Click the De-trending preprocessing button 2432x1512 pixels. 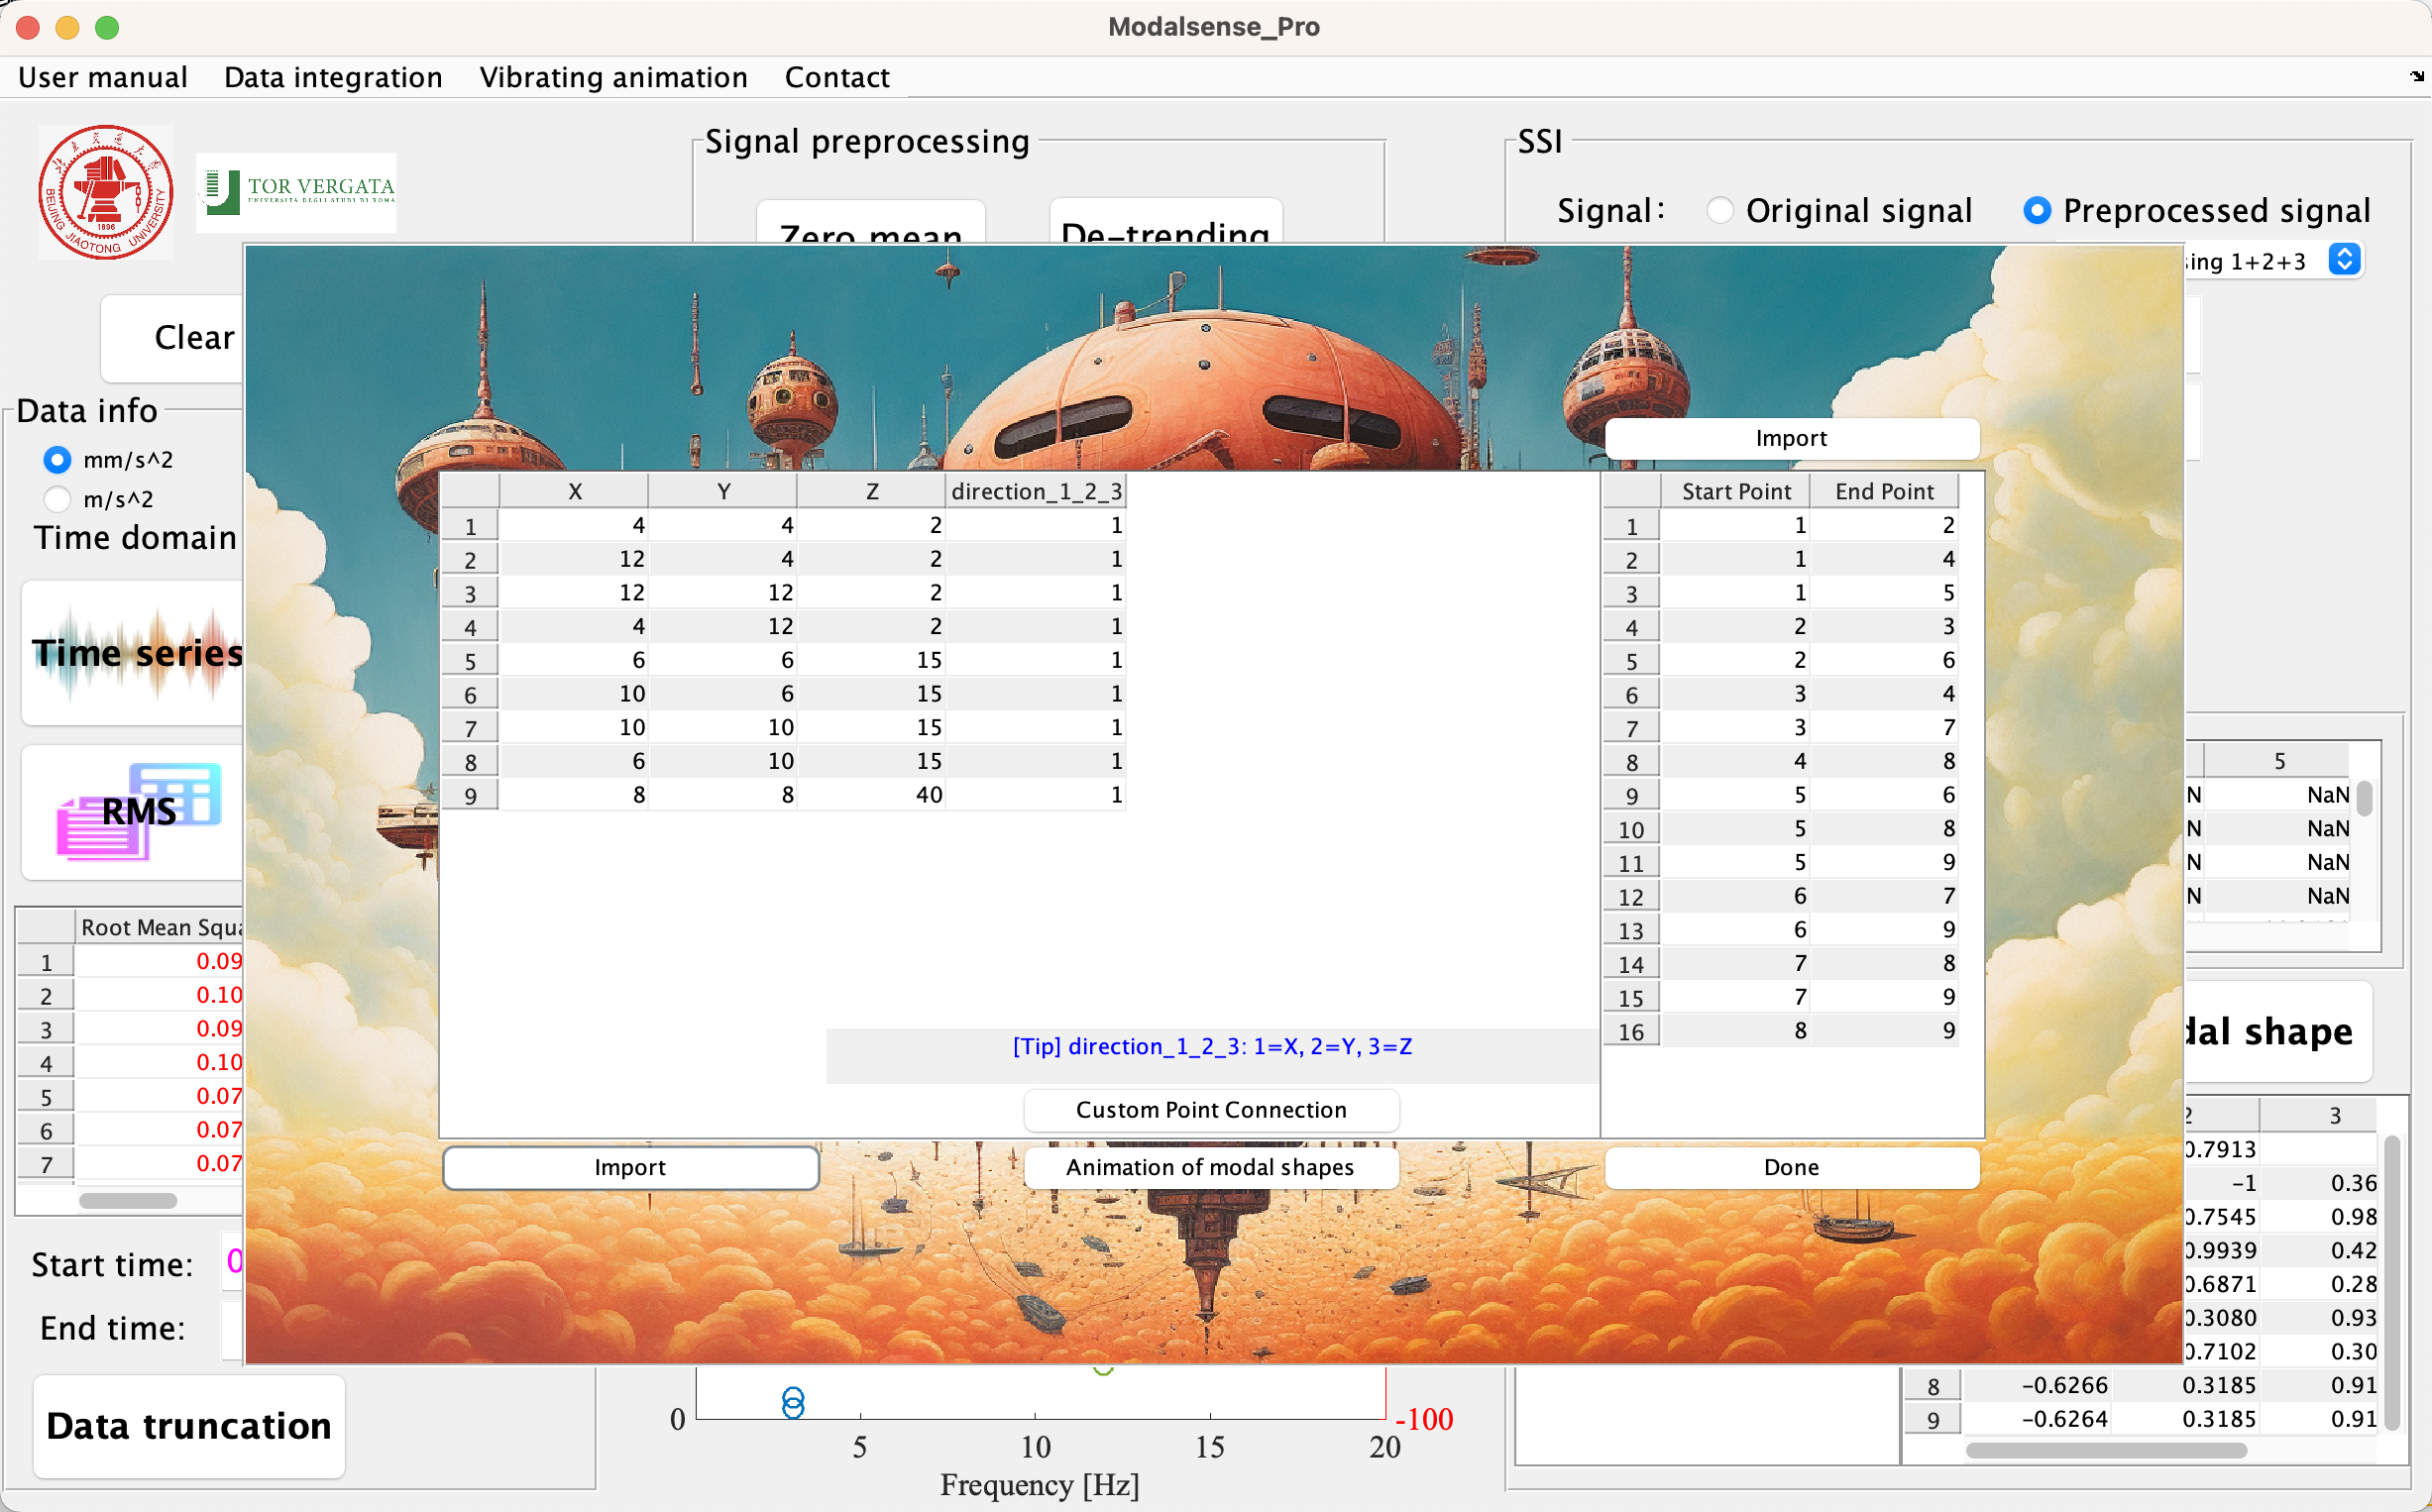click(x=1166, y=221)
